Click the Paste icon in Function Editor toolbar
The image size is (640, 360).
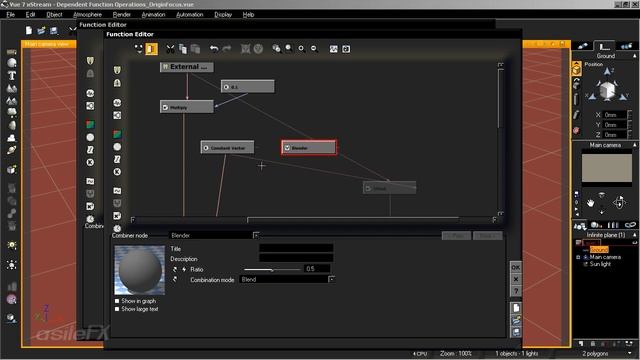[196, 49]
